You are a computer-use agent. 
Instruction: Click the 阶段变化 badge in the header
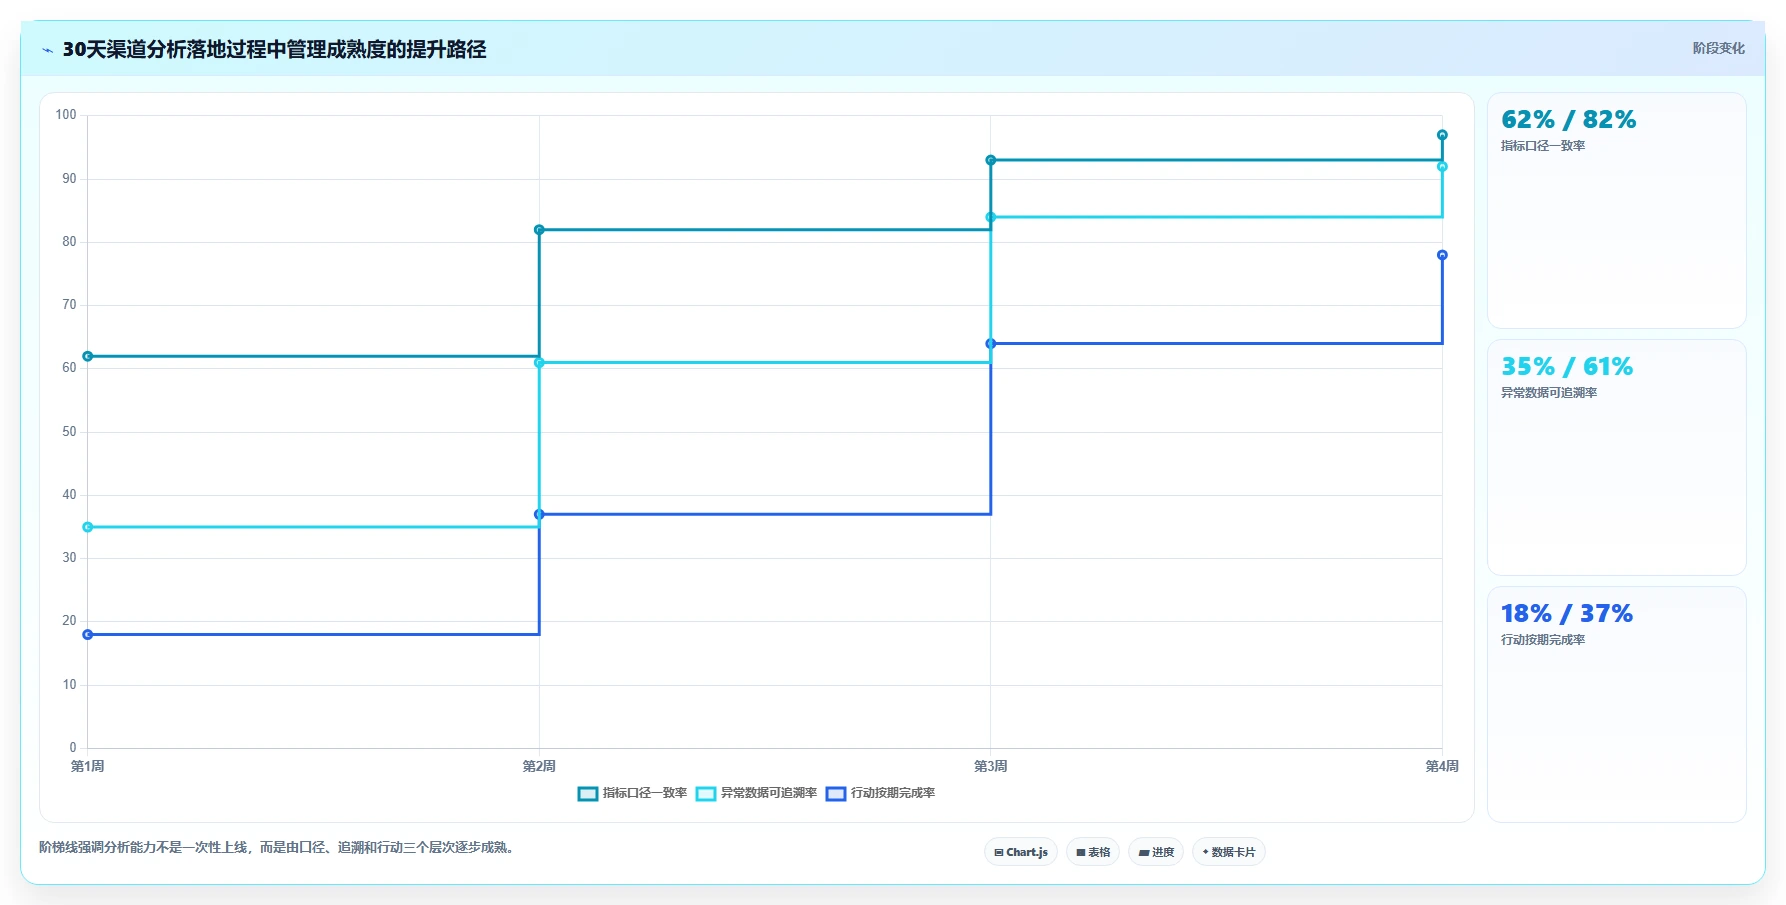[x=1718, y=48]
